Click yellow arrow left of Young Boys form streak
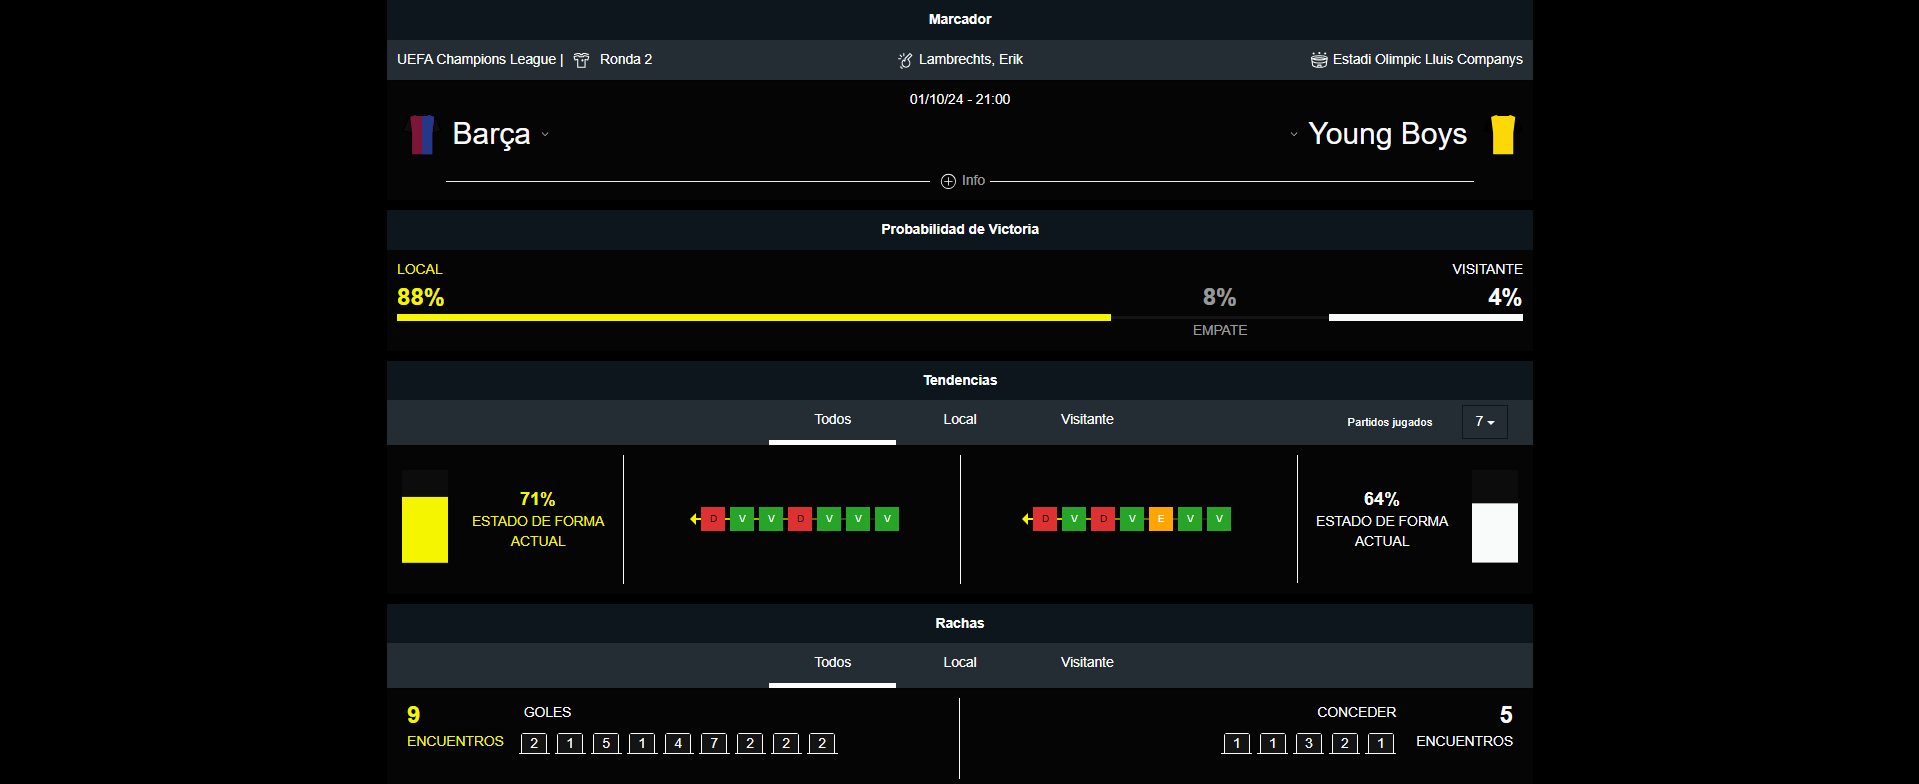 [1026, 519]
